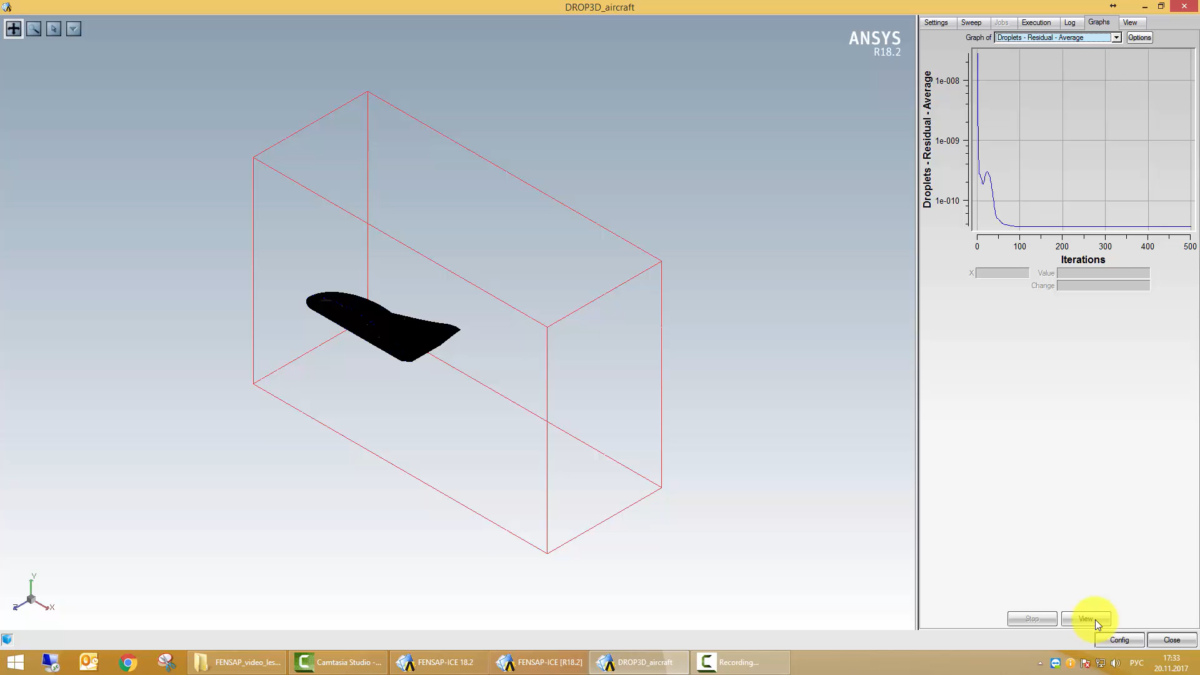Click the Close button

coord(1171,640)
